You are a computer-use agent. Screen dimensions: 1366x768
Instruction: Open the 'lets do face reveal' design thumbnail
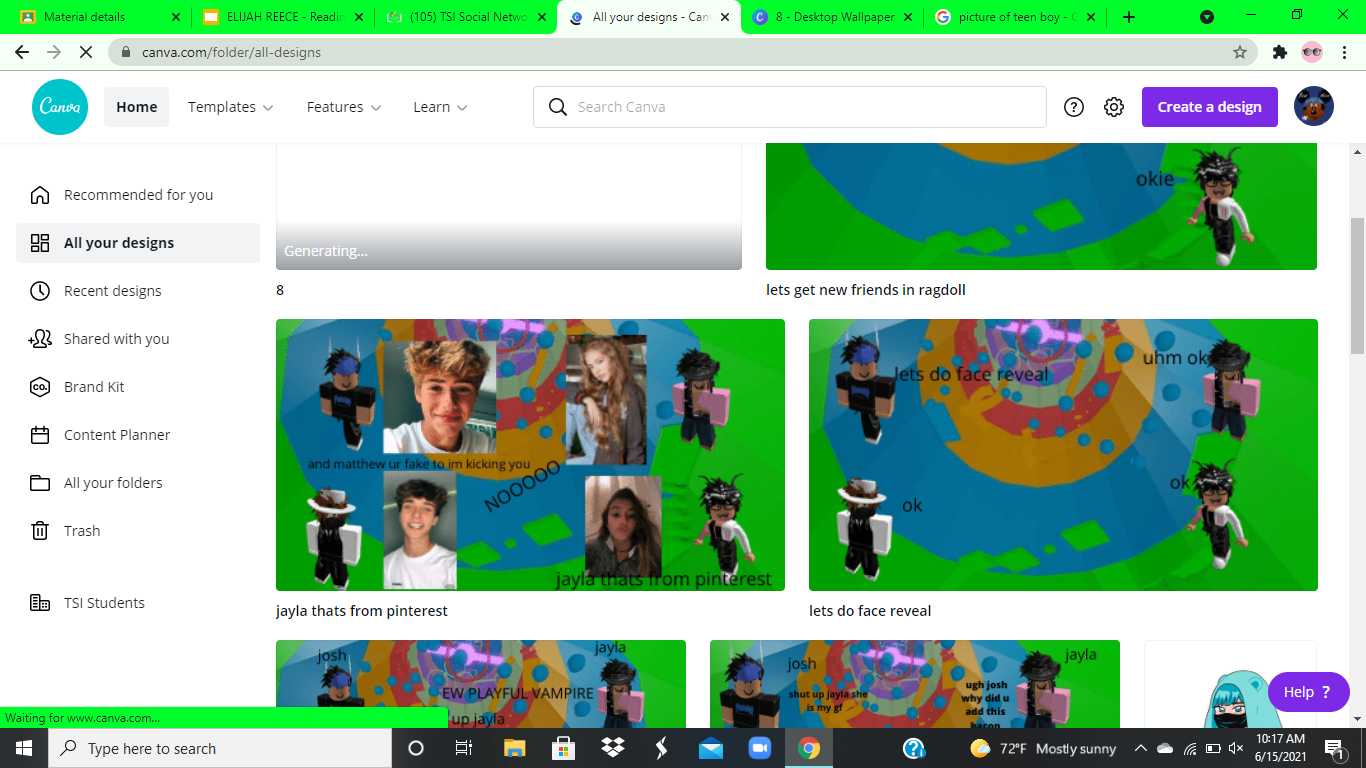pos(1063,455)
